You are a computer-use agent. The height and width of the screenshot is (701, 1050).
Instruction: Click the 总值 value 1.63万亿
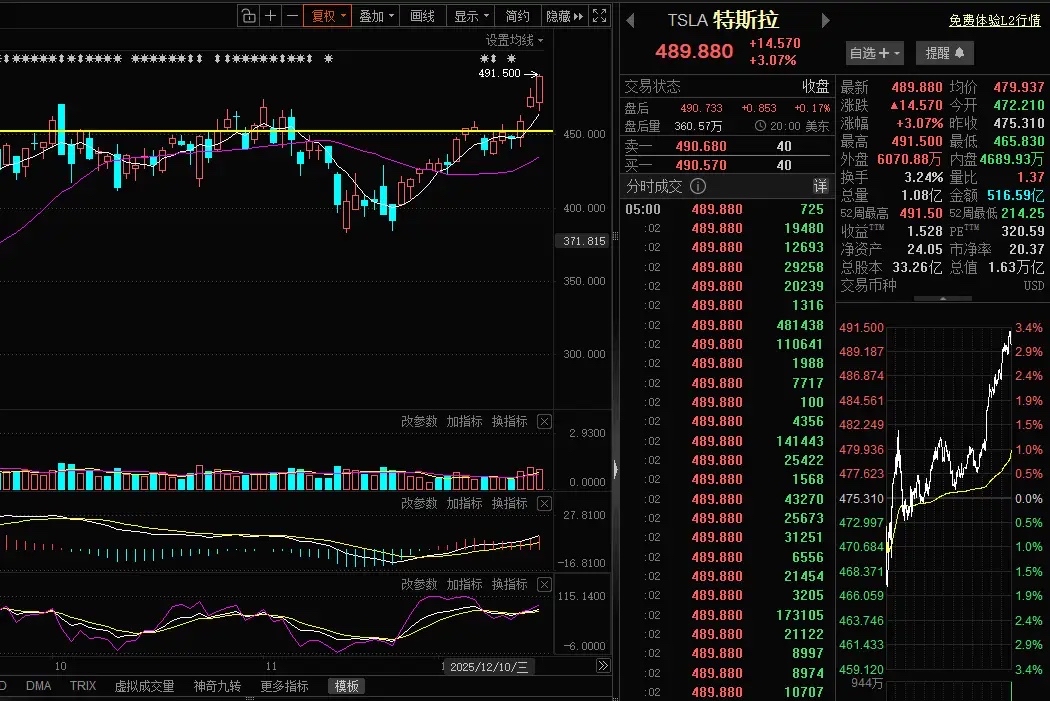pos(1015,267)
